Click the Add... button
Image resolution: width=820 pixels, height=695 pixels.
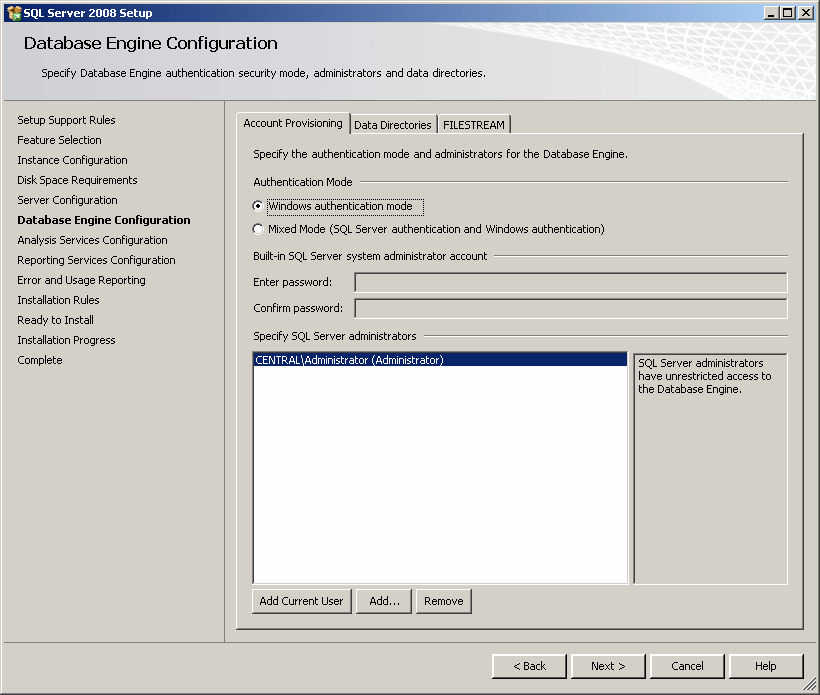click(x=384, y=601)
